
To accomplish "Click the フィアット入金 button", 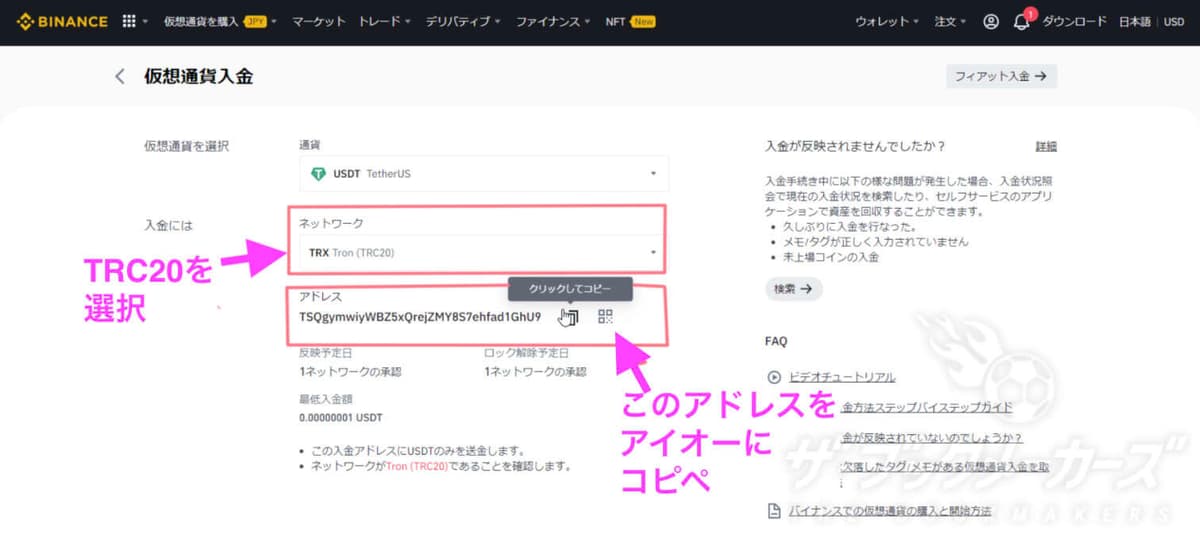I will click(x=1000, y=76).
